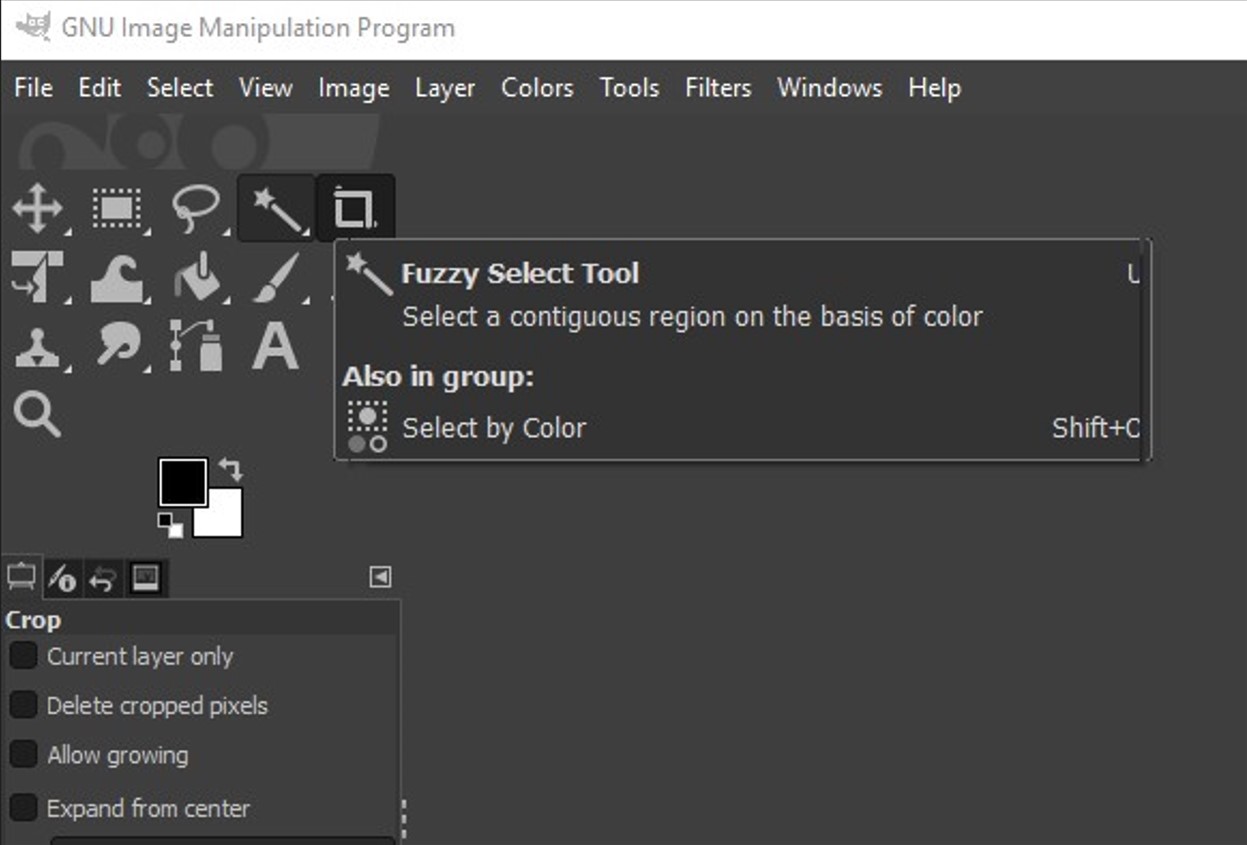Open the white background color swatch
The image size is (1247, 845).
click(225, 518)
